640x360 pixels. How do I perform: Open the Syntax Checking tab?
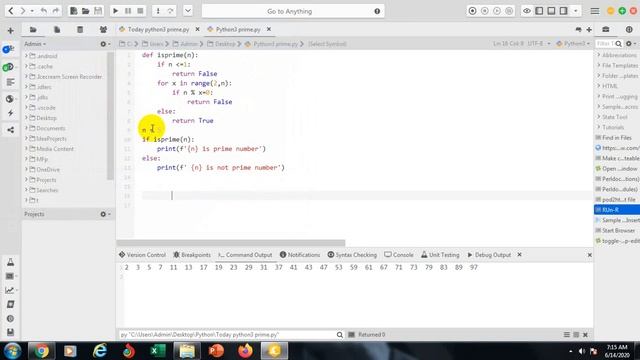(352, 255)
